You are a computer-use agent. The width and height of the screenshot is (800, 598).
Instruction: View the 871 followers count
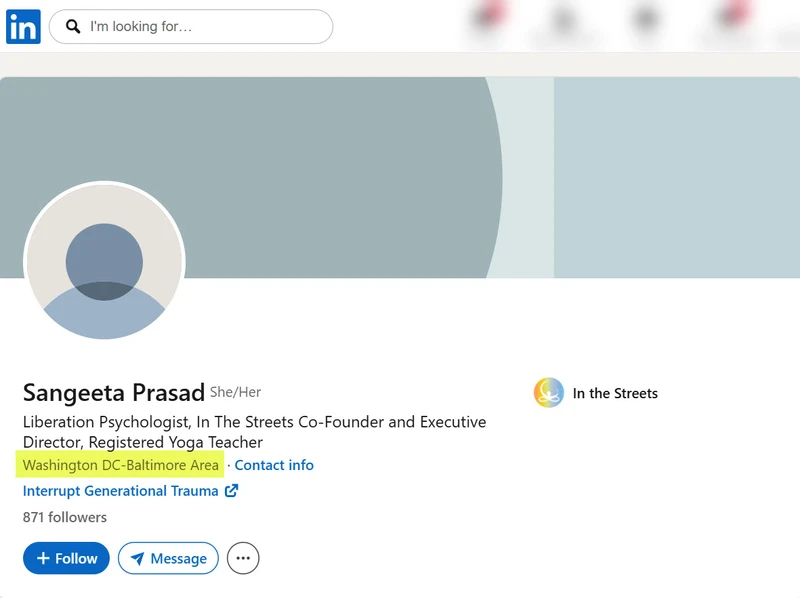coord(65,517)
